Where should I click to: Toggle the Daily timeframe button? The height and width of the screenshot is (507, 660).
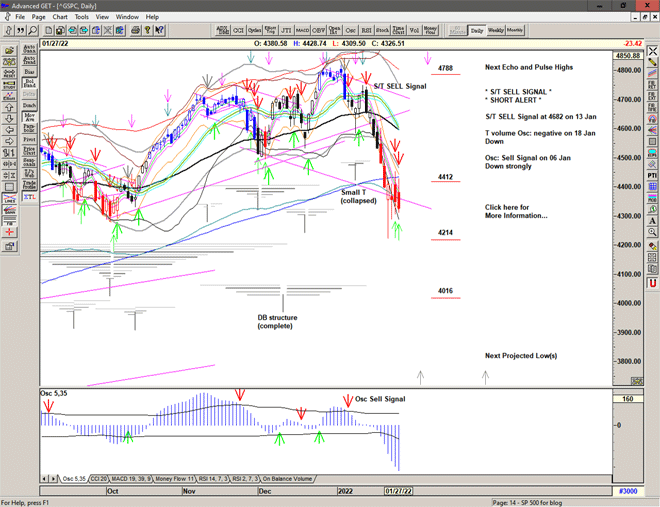477,31
